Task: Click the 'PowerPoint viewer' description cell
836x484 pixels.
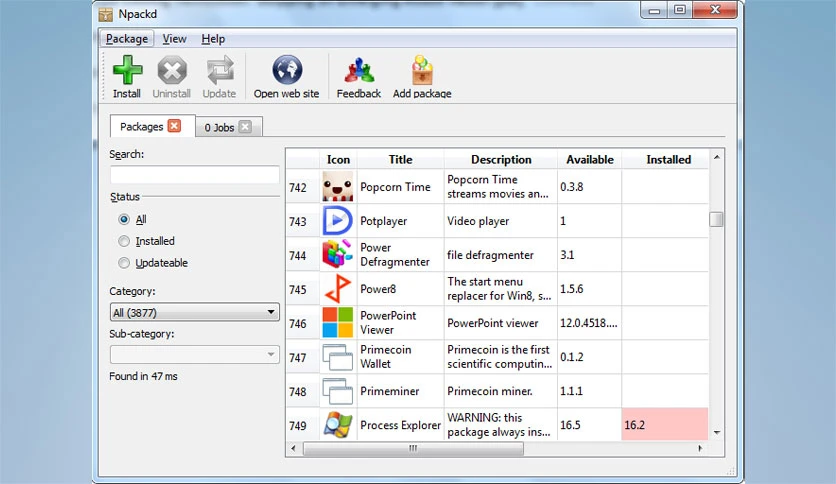Action: click(501, 323)
